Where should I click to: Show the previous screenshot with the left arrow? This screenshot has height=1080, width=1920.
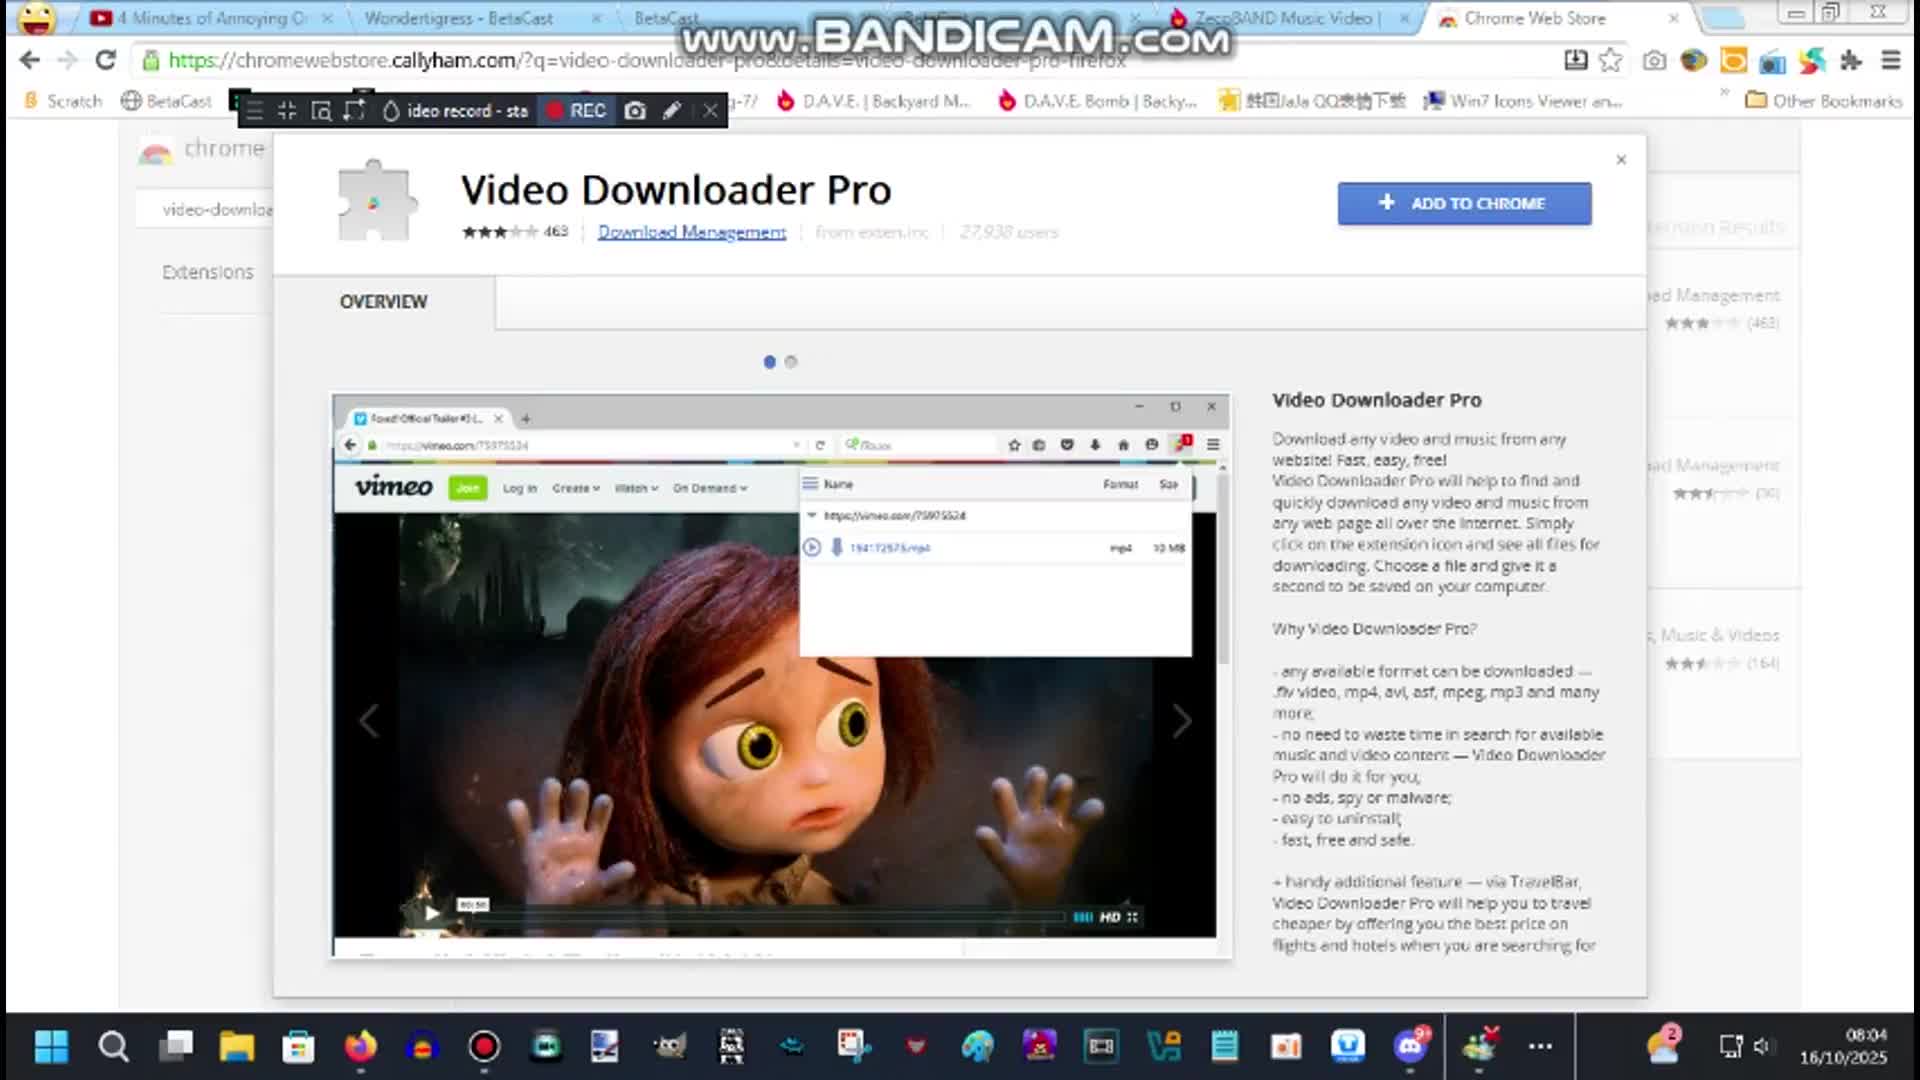click(x=369, y=721)
